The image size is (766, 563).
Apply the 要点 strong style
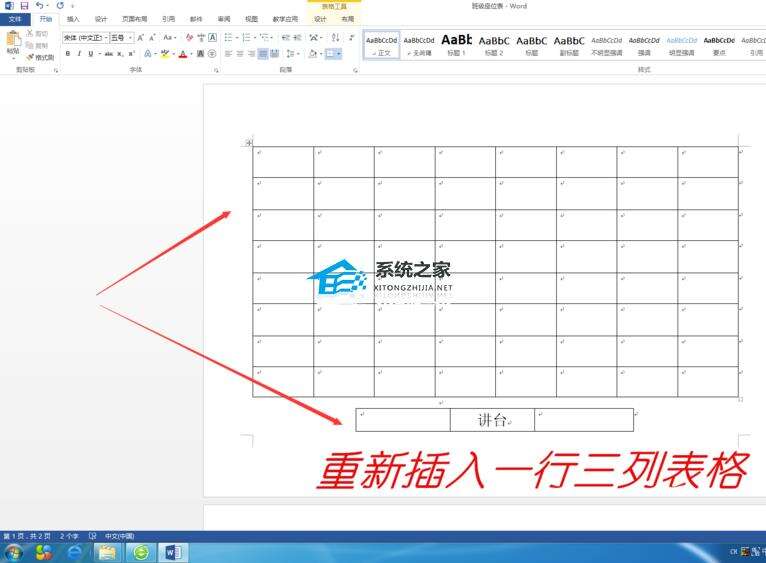719,45
